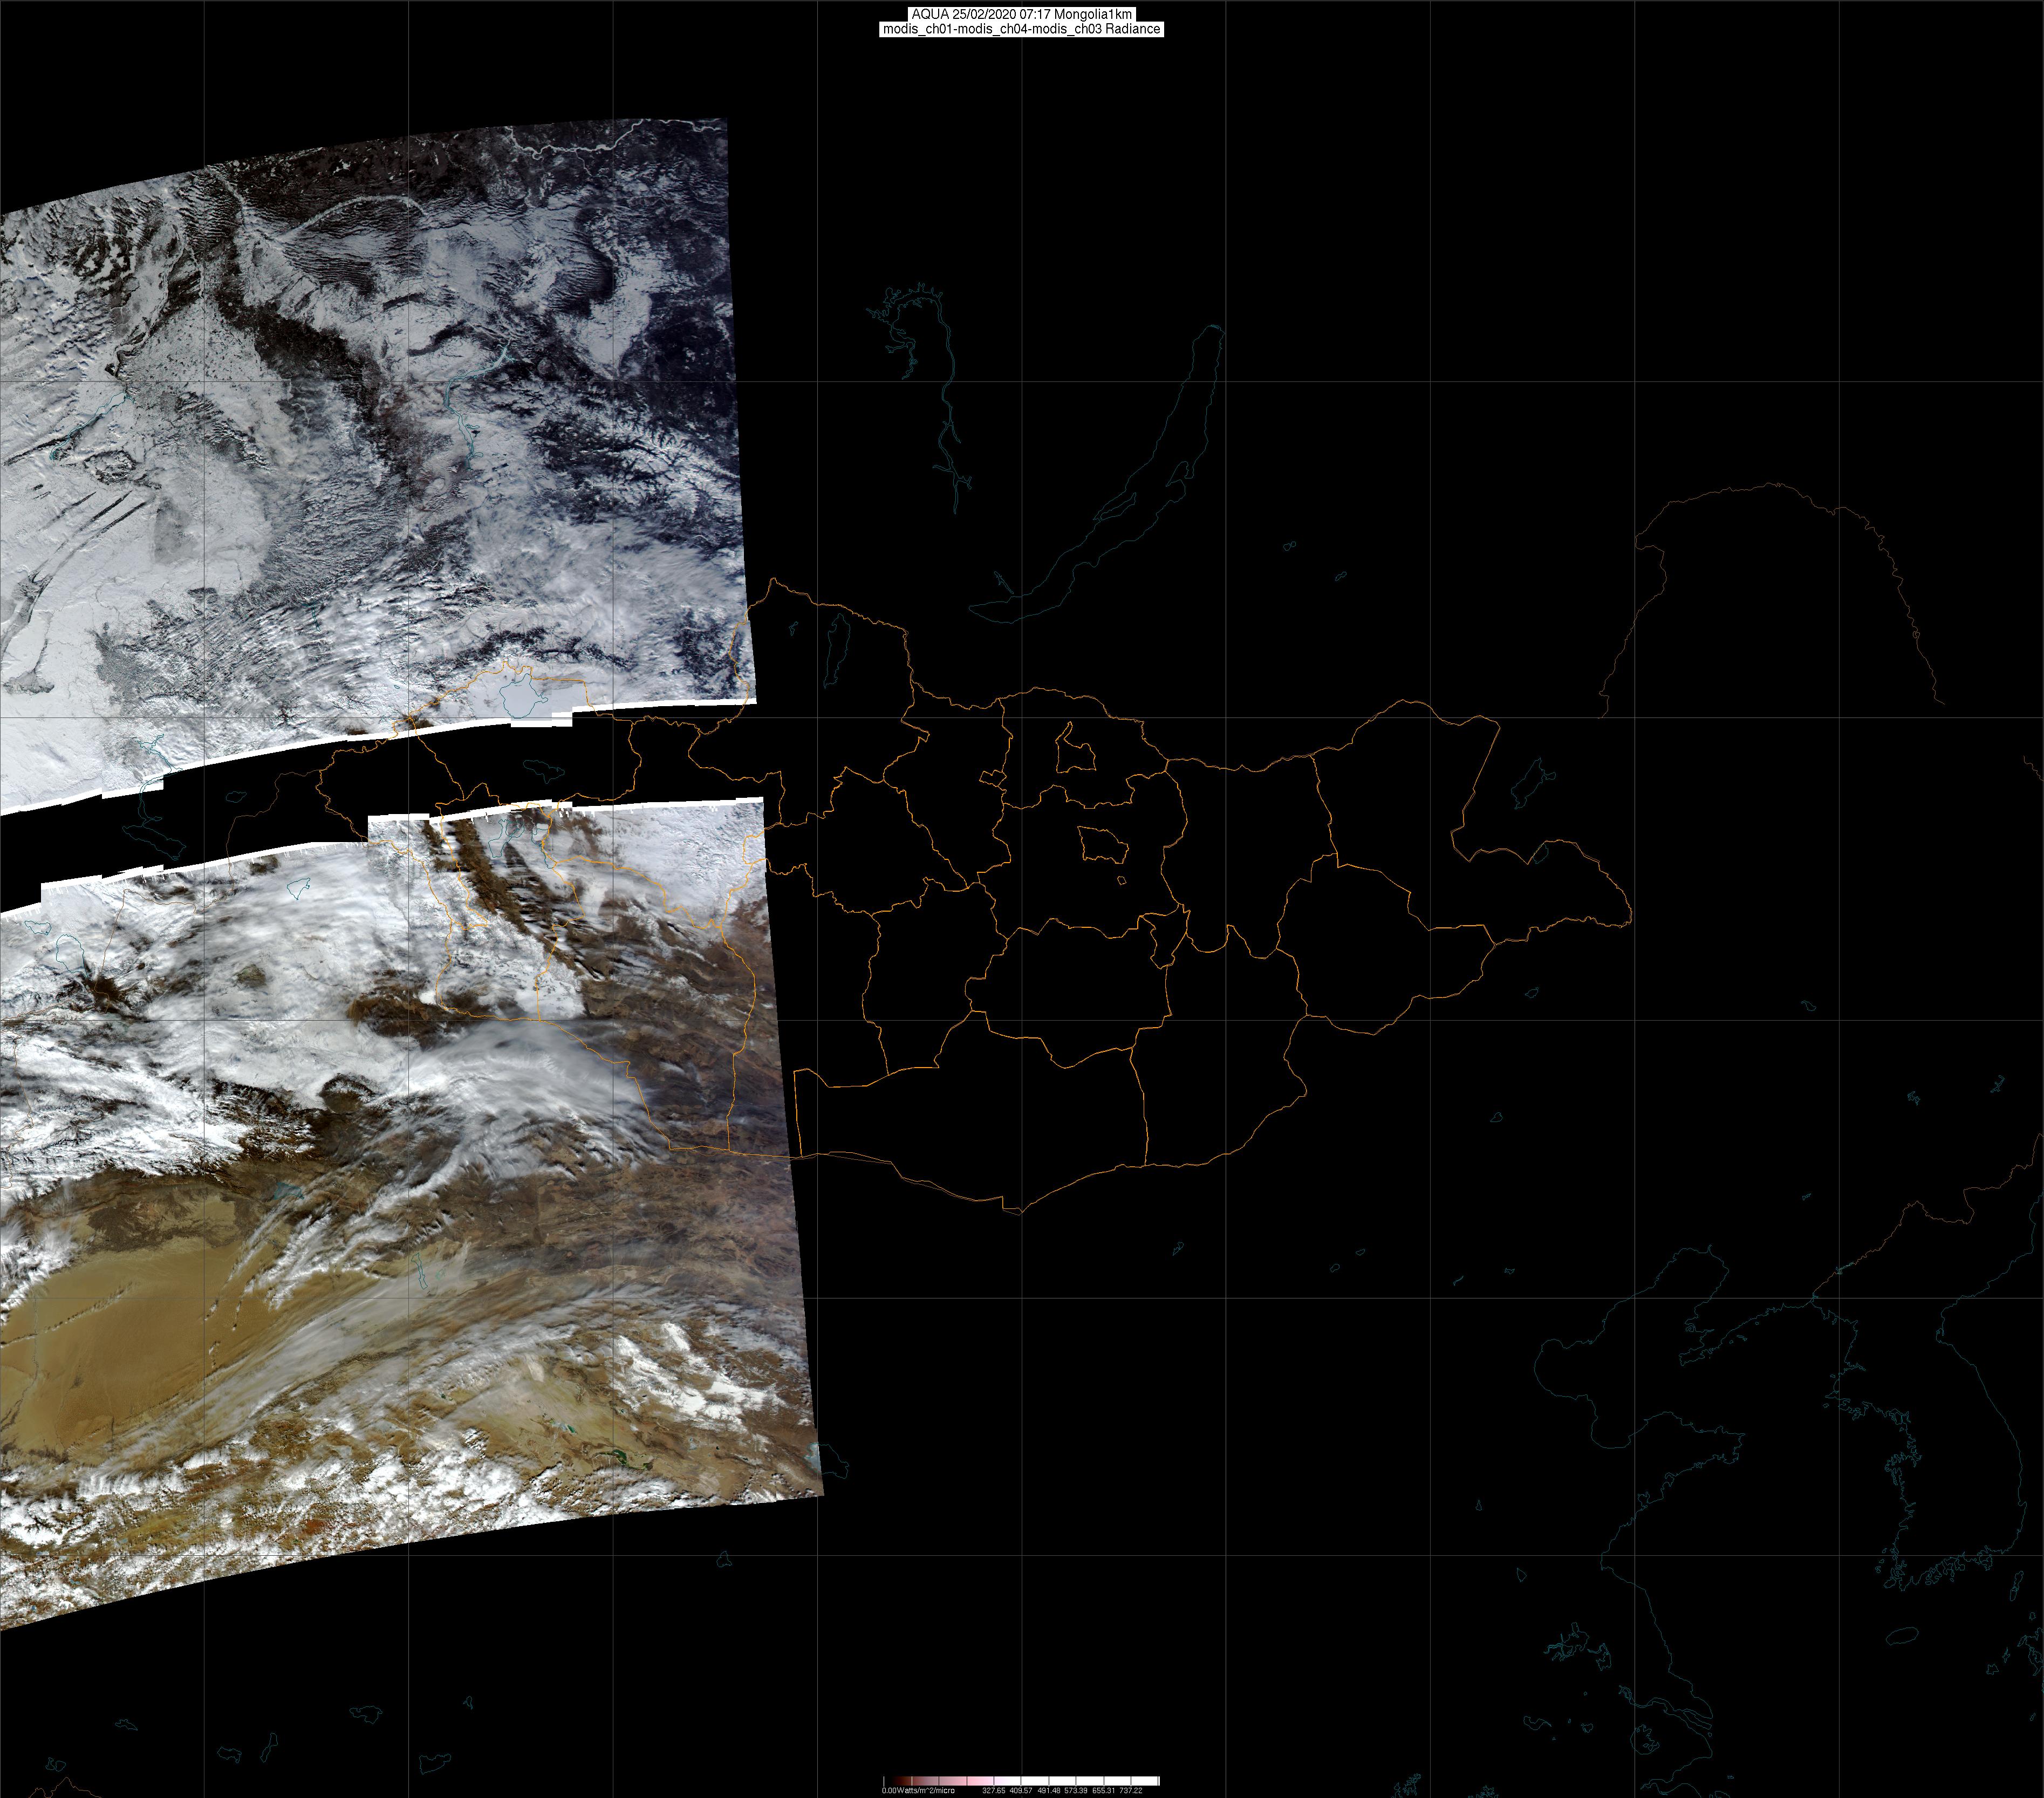Click the 573.39 tick label on the colorbar
2044x1798 pixels.
point(1076,1790)
